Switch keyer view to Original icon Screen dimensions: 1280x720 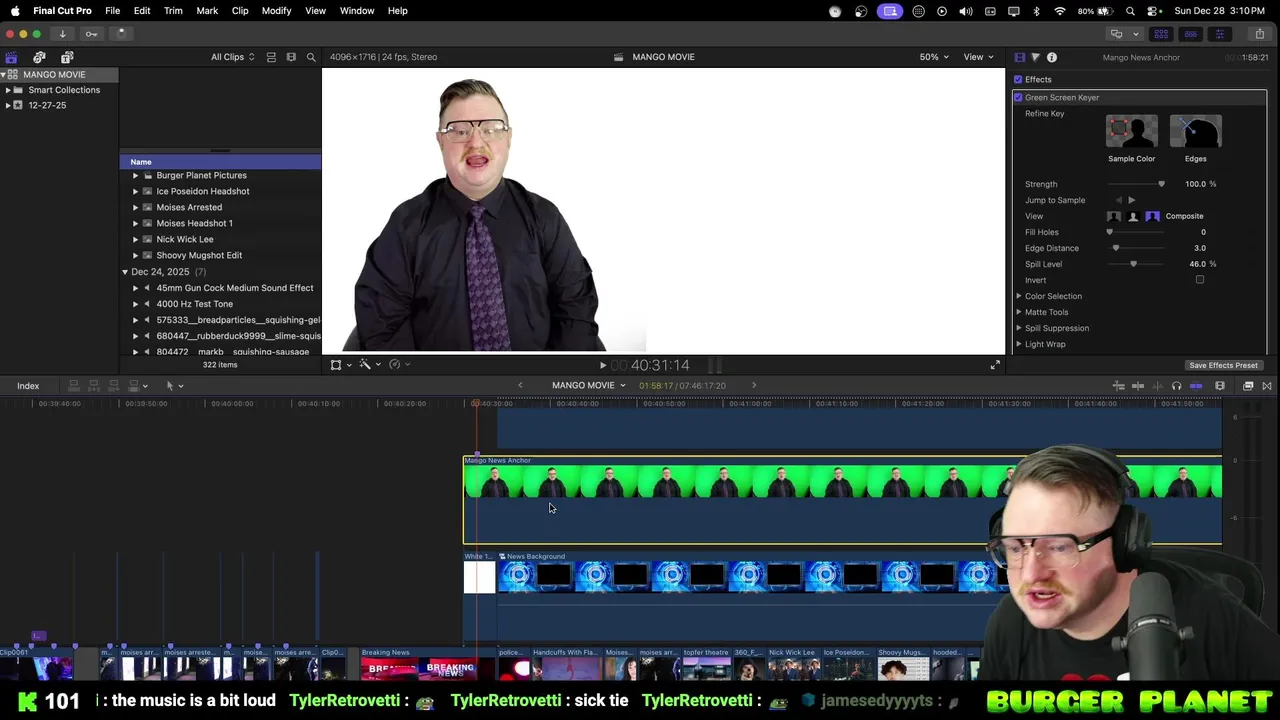1114,216
